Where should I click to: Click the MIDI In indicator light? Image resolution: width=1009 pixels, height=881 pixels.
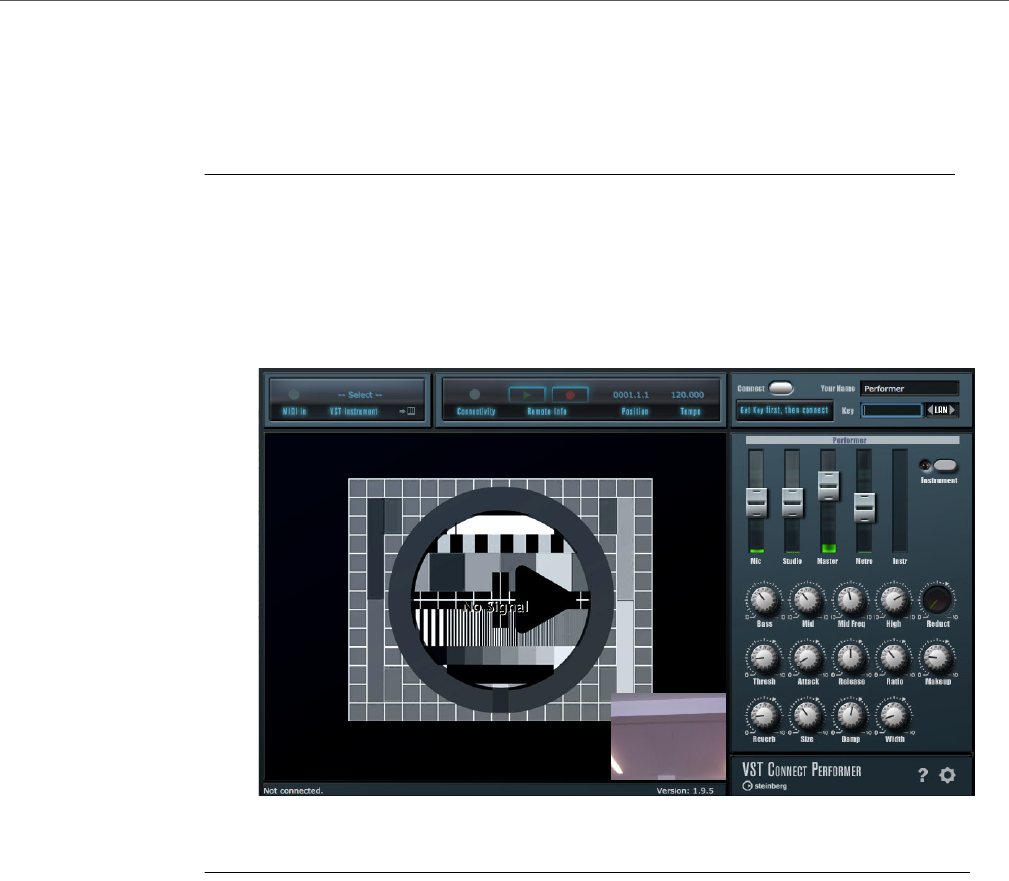click(294, 394)
